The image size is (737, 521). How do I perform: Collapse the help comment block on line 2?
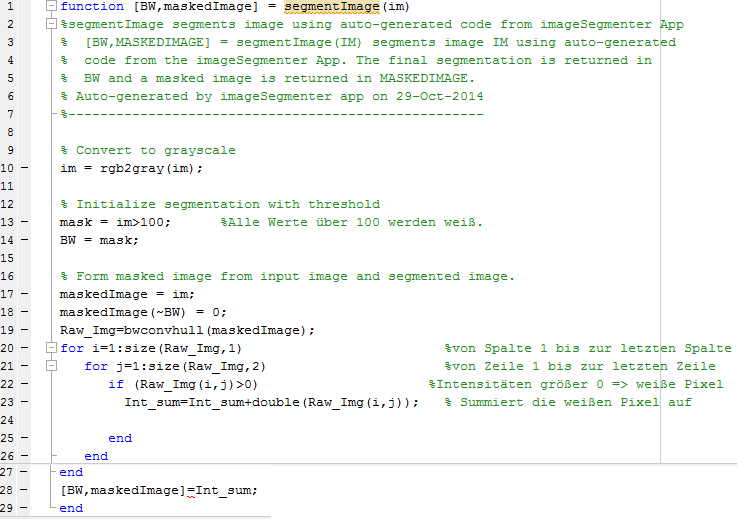tap(52, 25)
